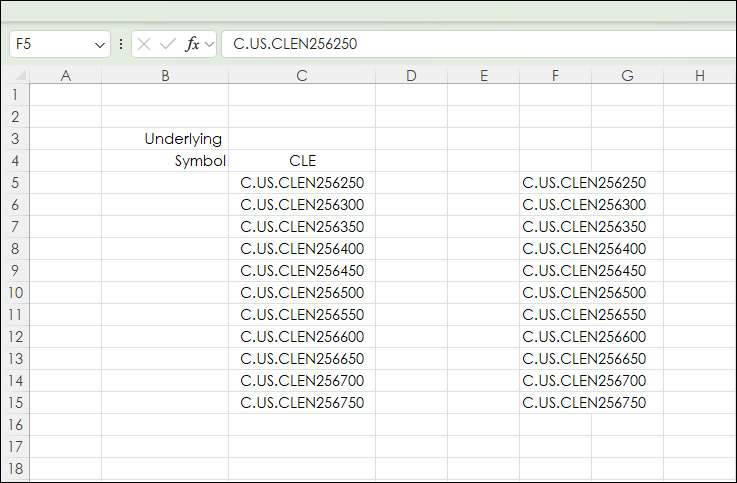Open the Name Box dropdown arrow
This screenshot has height=483, width=737.
99,44
